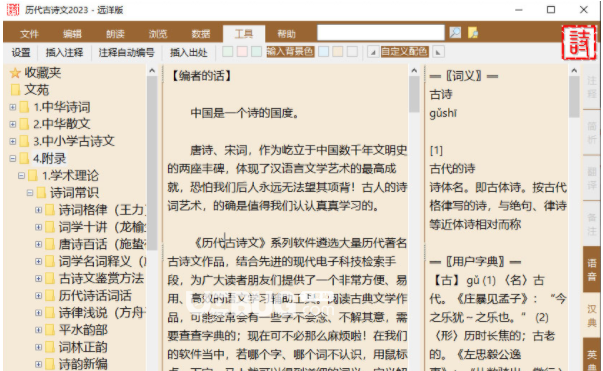Click left arrow beside 自定义配色

tap(372, 52)
